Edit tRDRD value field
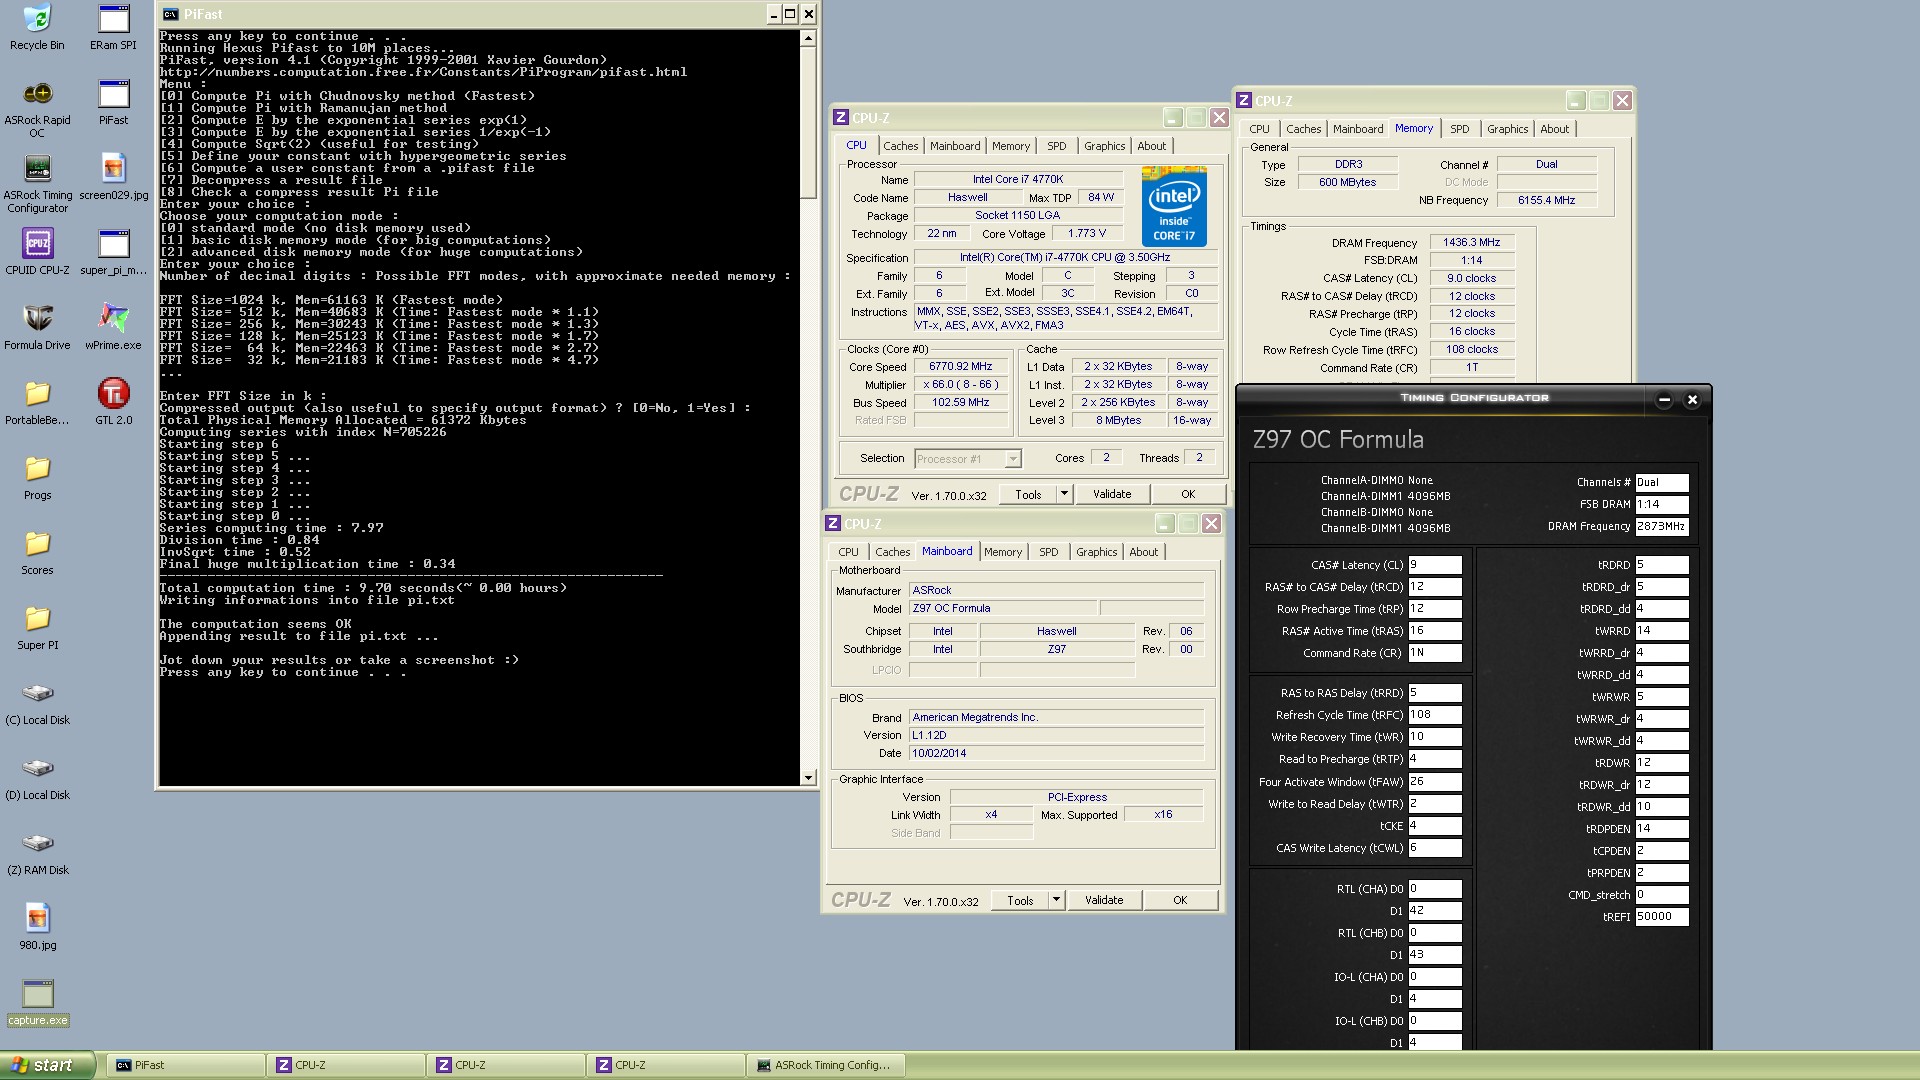Screen dimensions: 1920x1080 click(x=1662, y=565)
